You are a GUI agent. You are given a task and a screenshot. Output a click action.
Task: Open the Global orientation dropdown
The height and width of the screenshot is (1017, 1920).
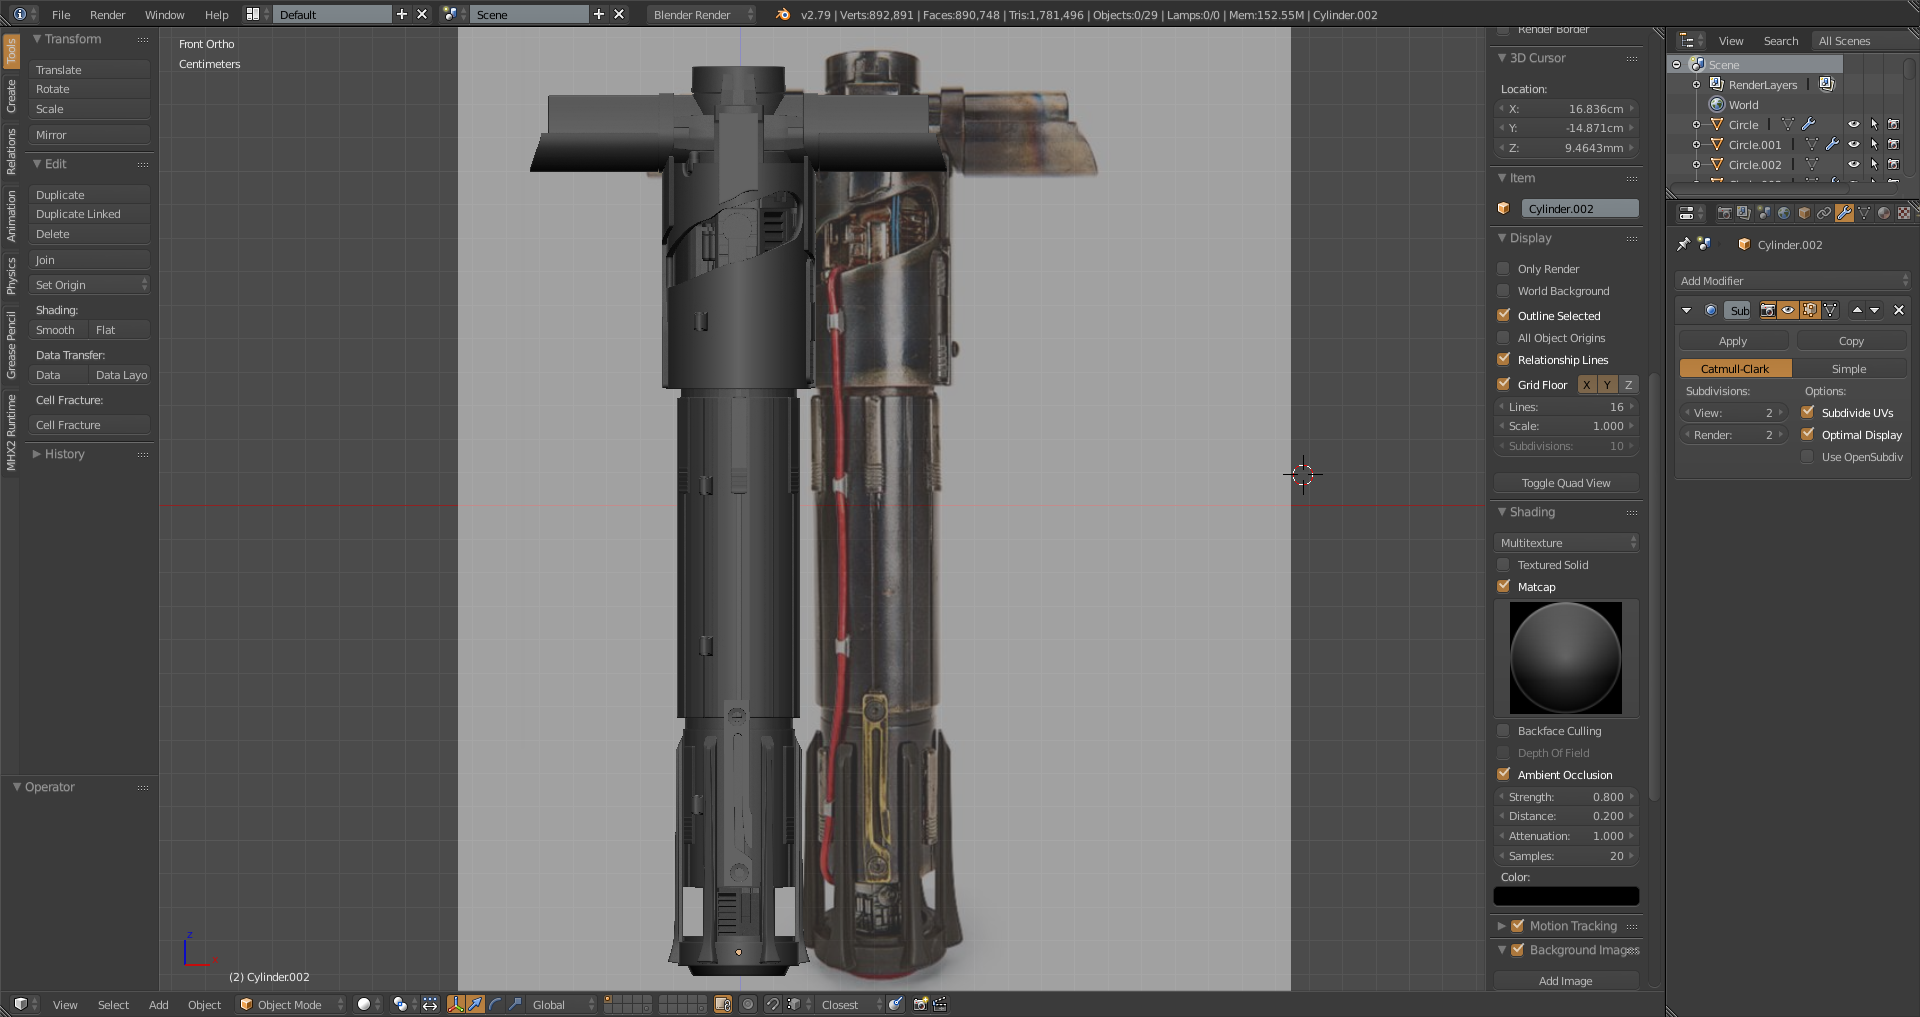562,1004
